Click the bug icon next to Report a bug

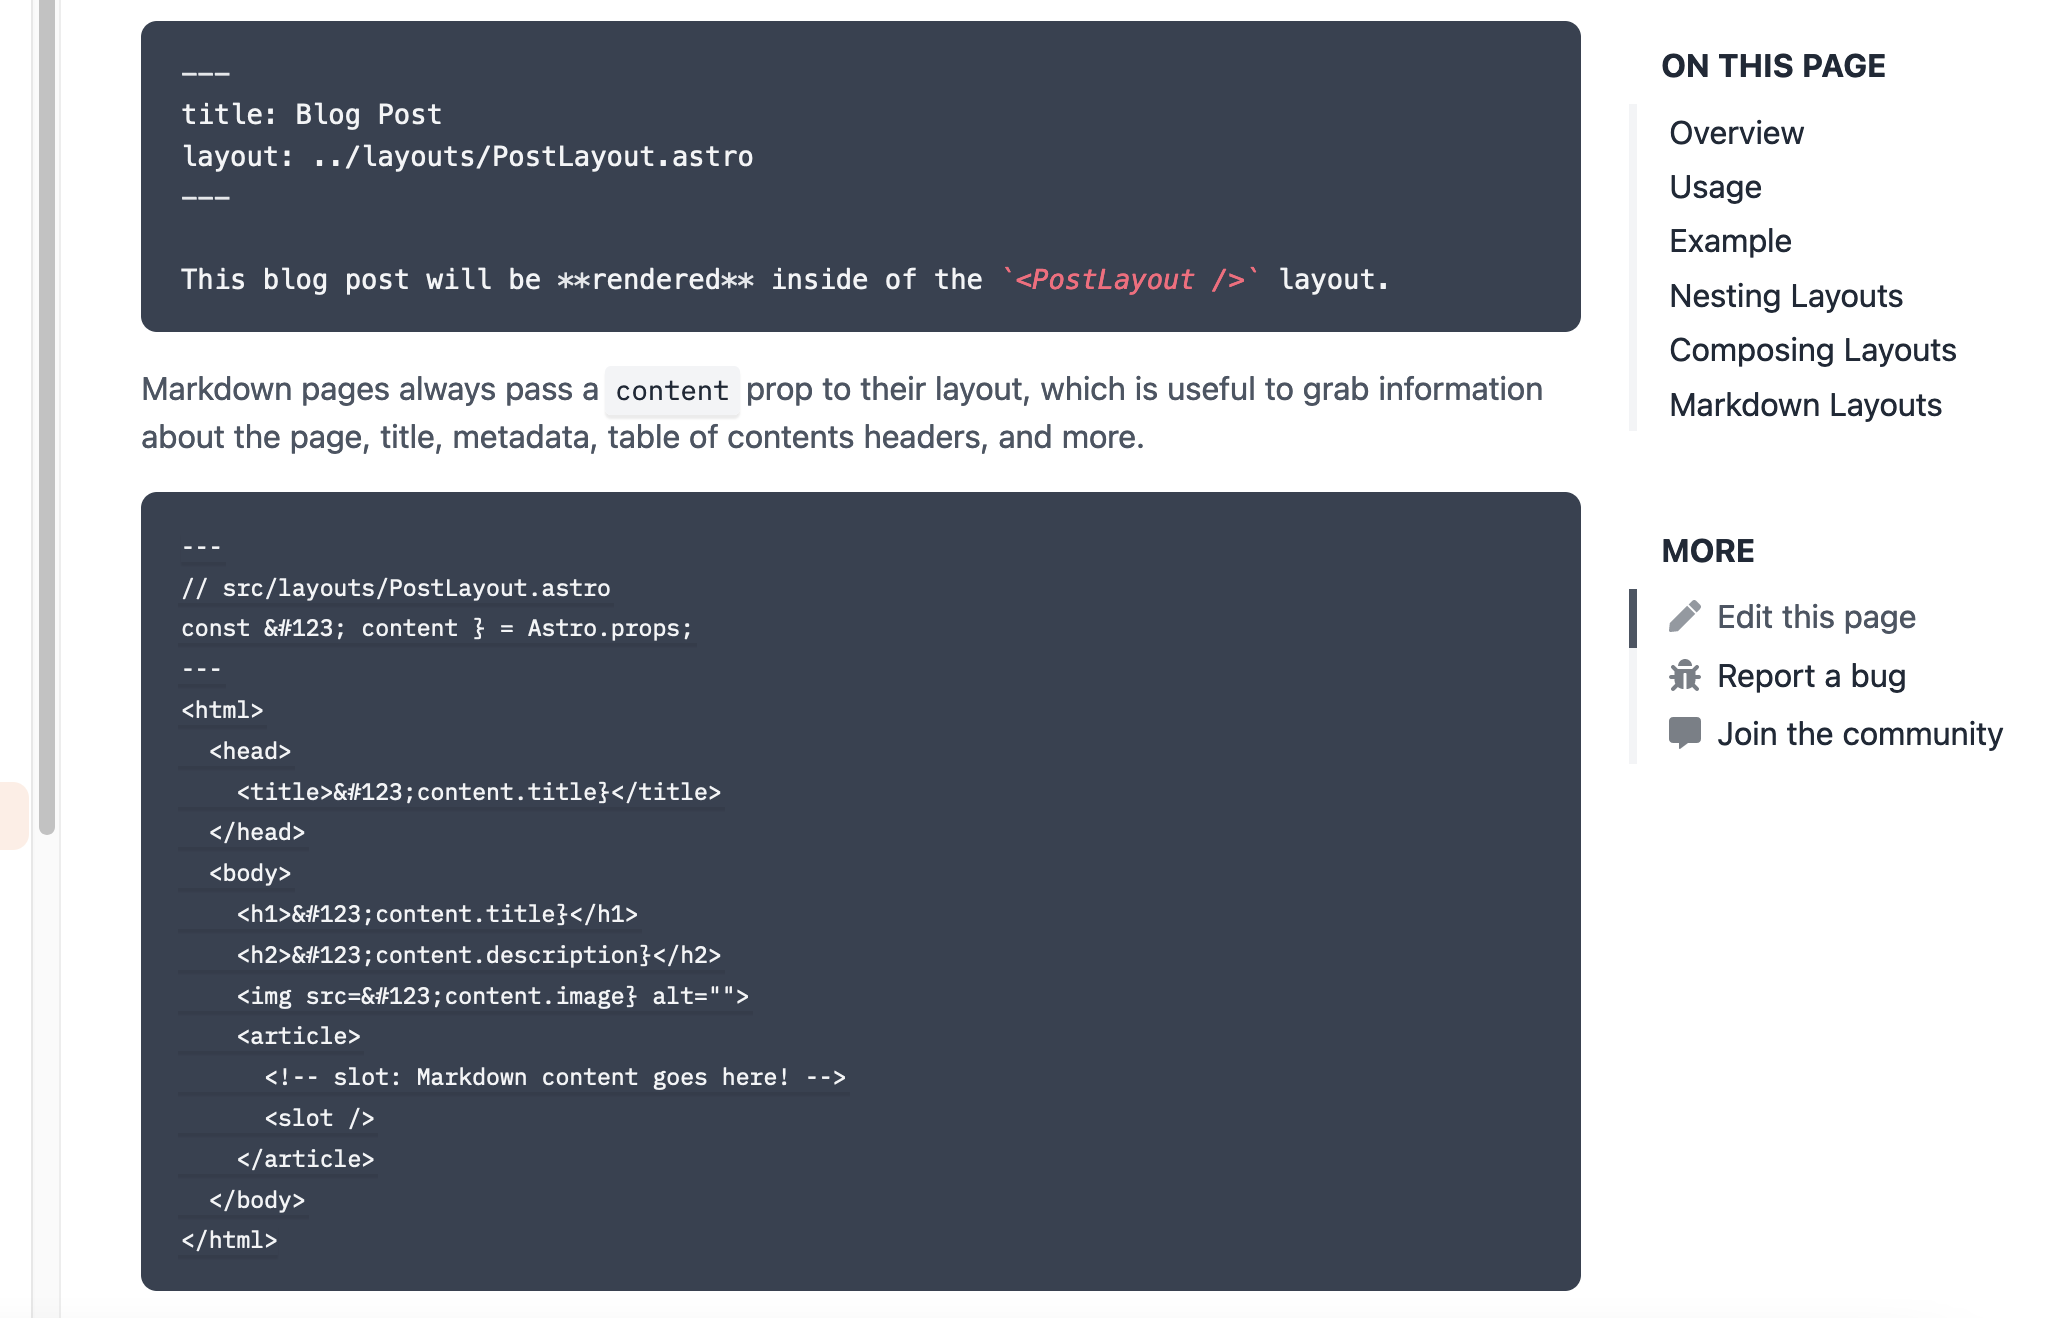point(1686,675)
